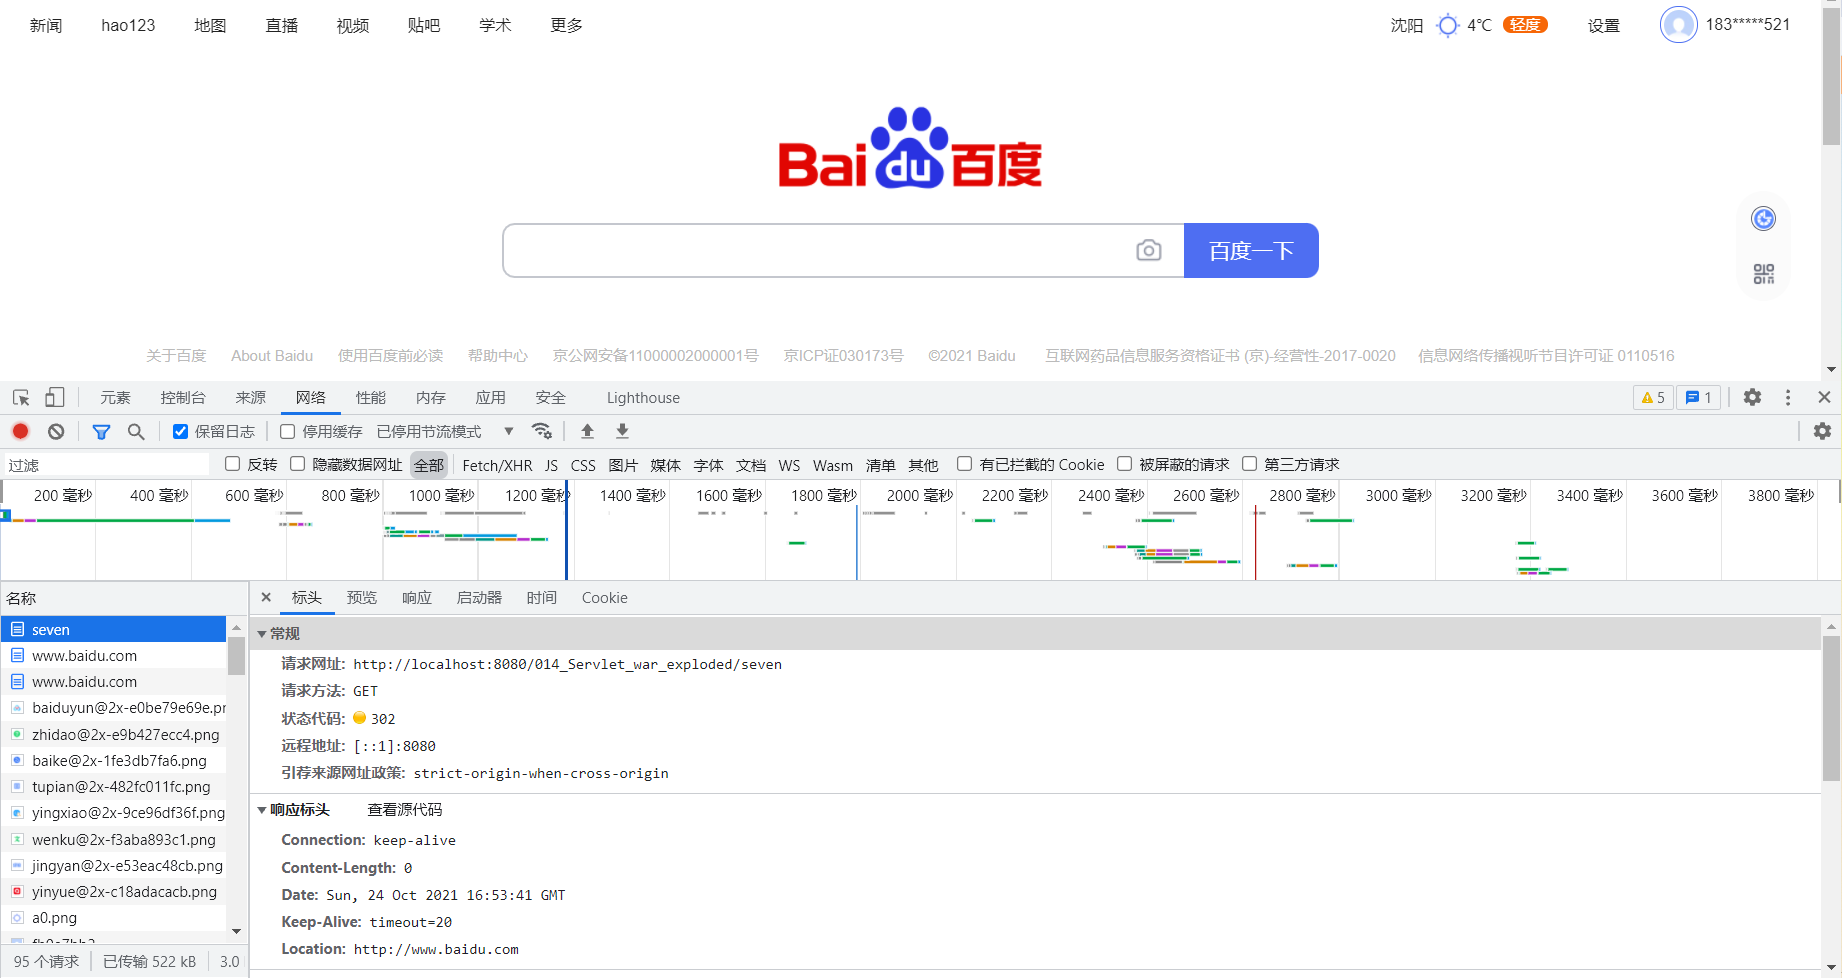Check the 被屏蔽的请求 checkbox

click(x=1125, y=464)
